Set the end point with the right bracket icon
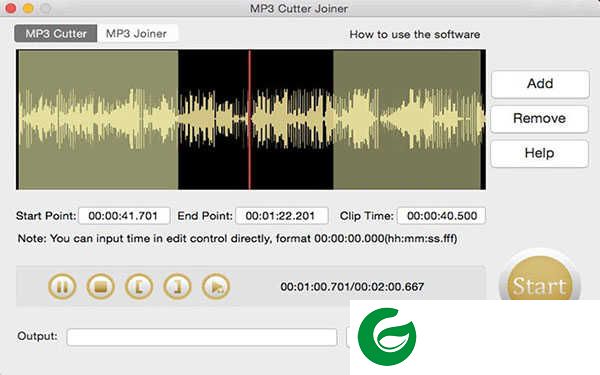 pos(177,286)
